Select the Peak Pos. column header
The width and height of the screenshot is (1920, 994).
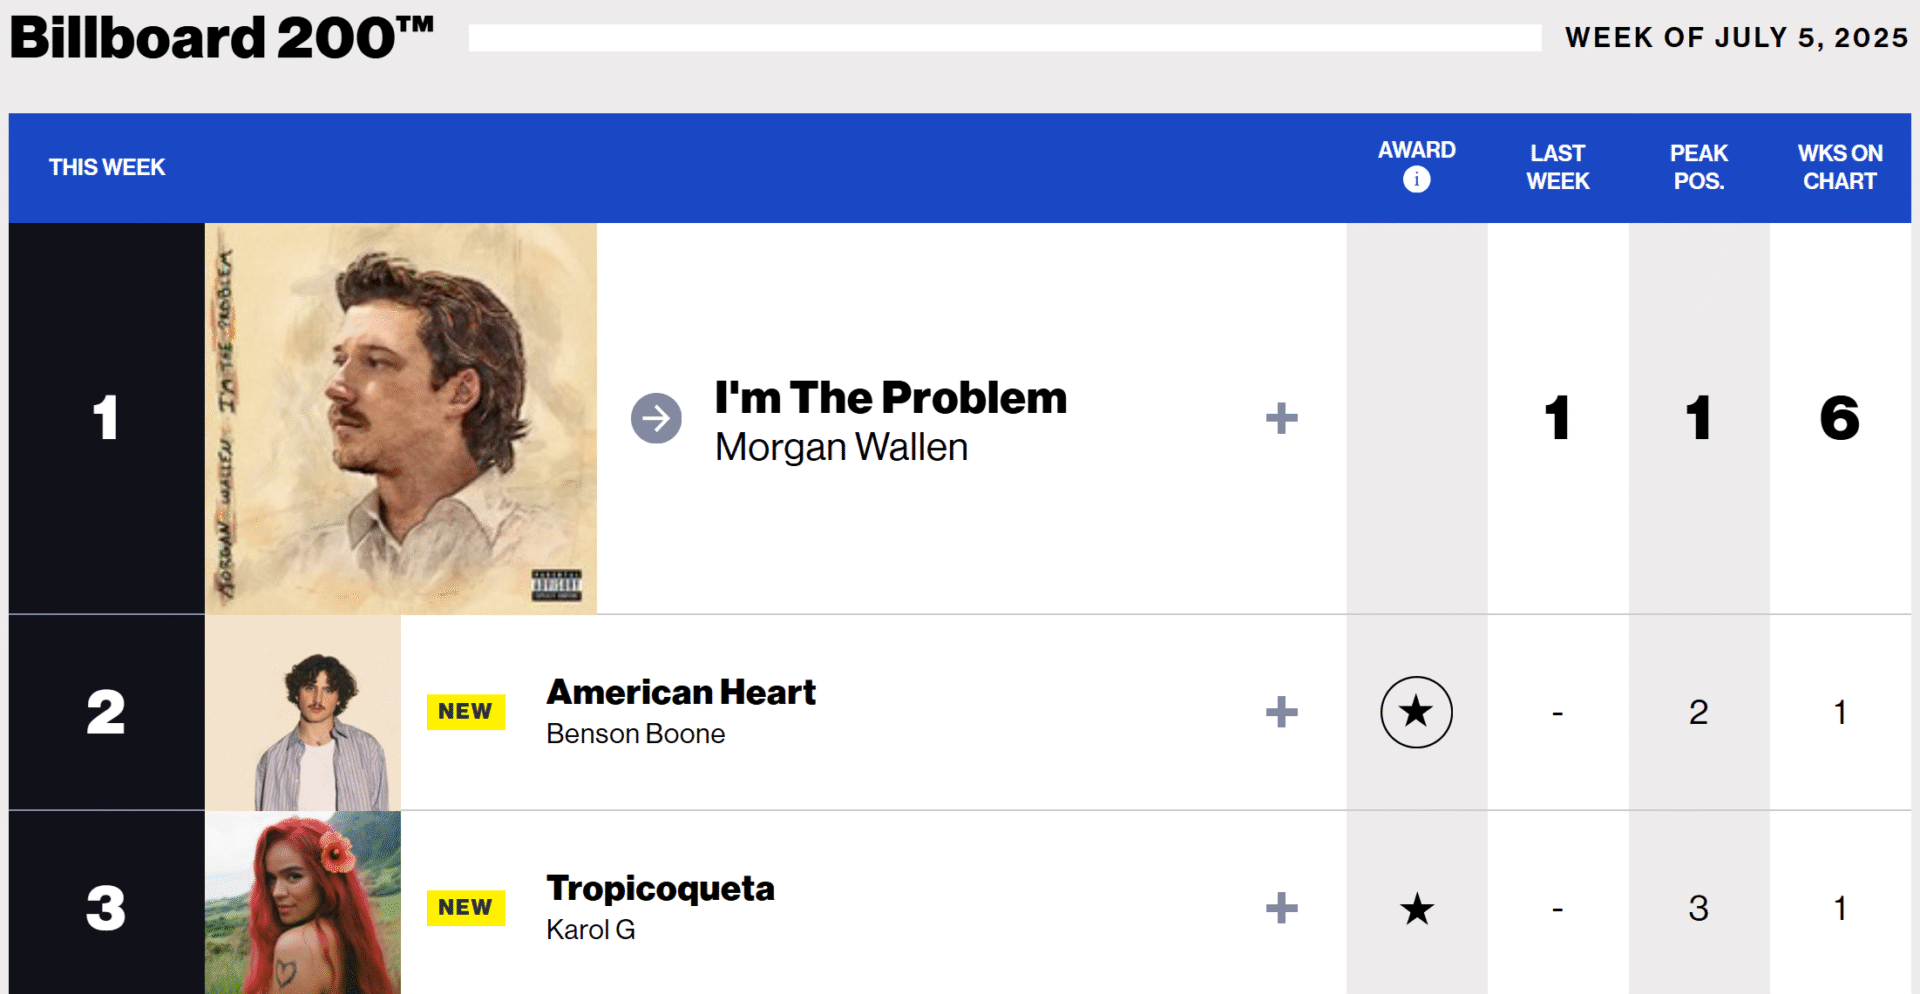click(x=1698, y=167)
